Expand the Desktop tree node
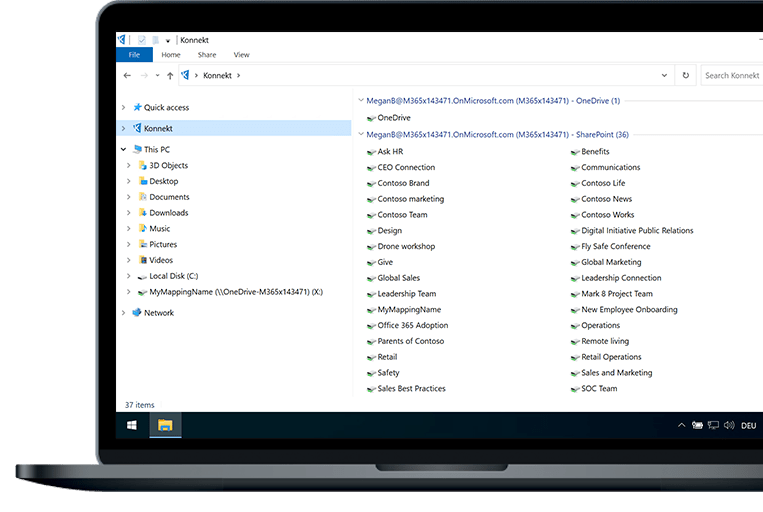This screenshot has width=763, height=512. tap(128, 181)
